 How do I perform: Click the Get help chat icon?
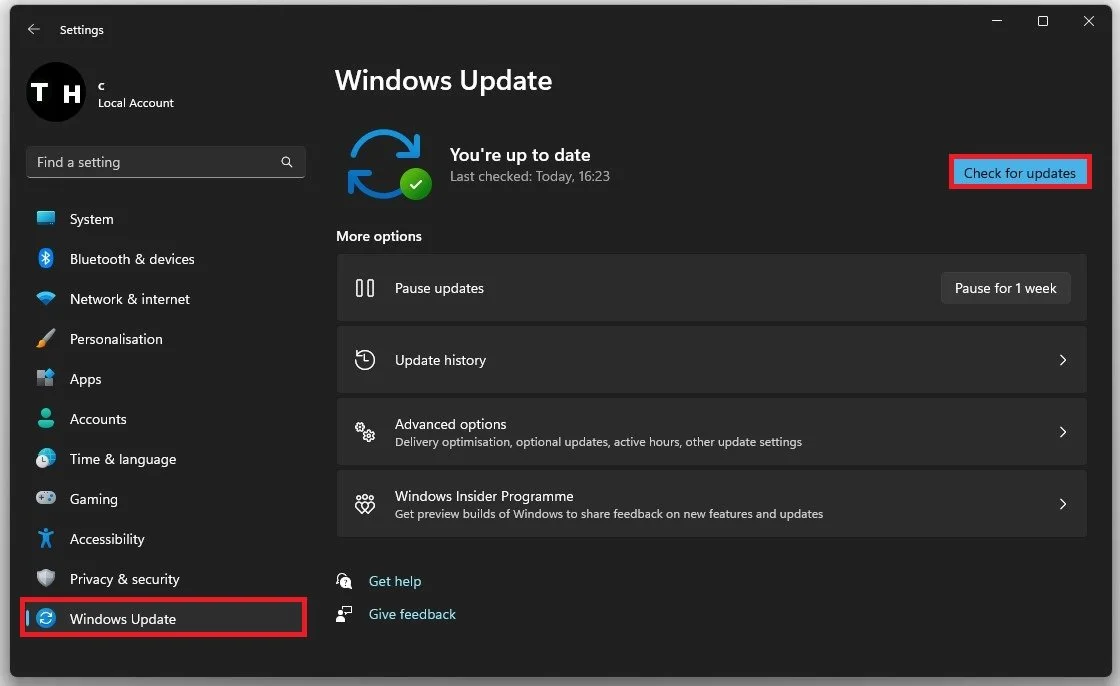coord(344,580)
